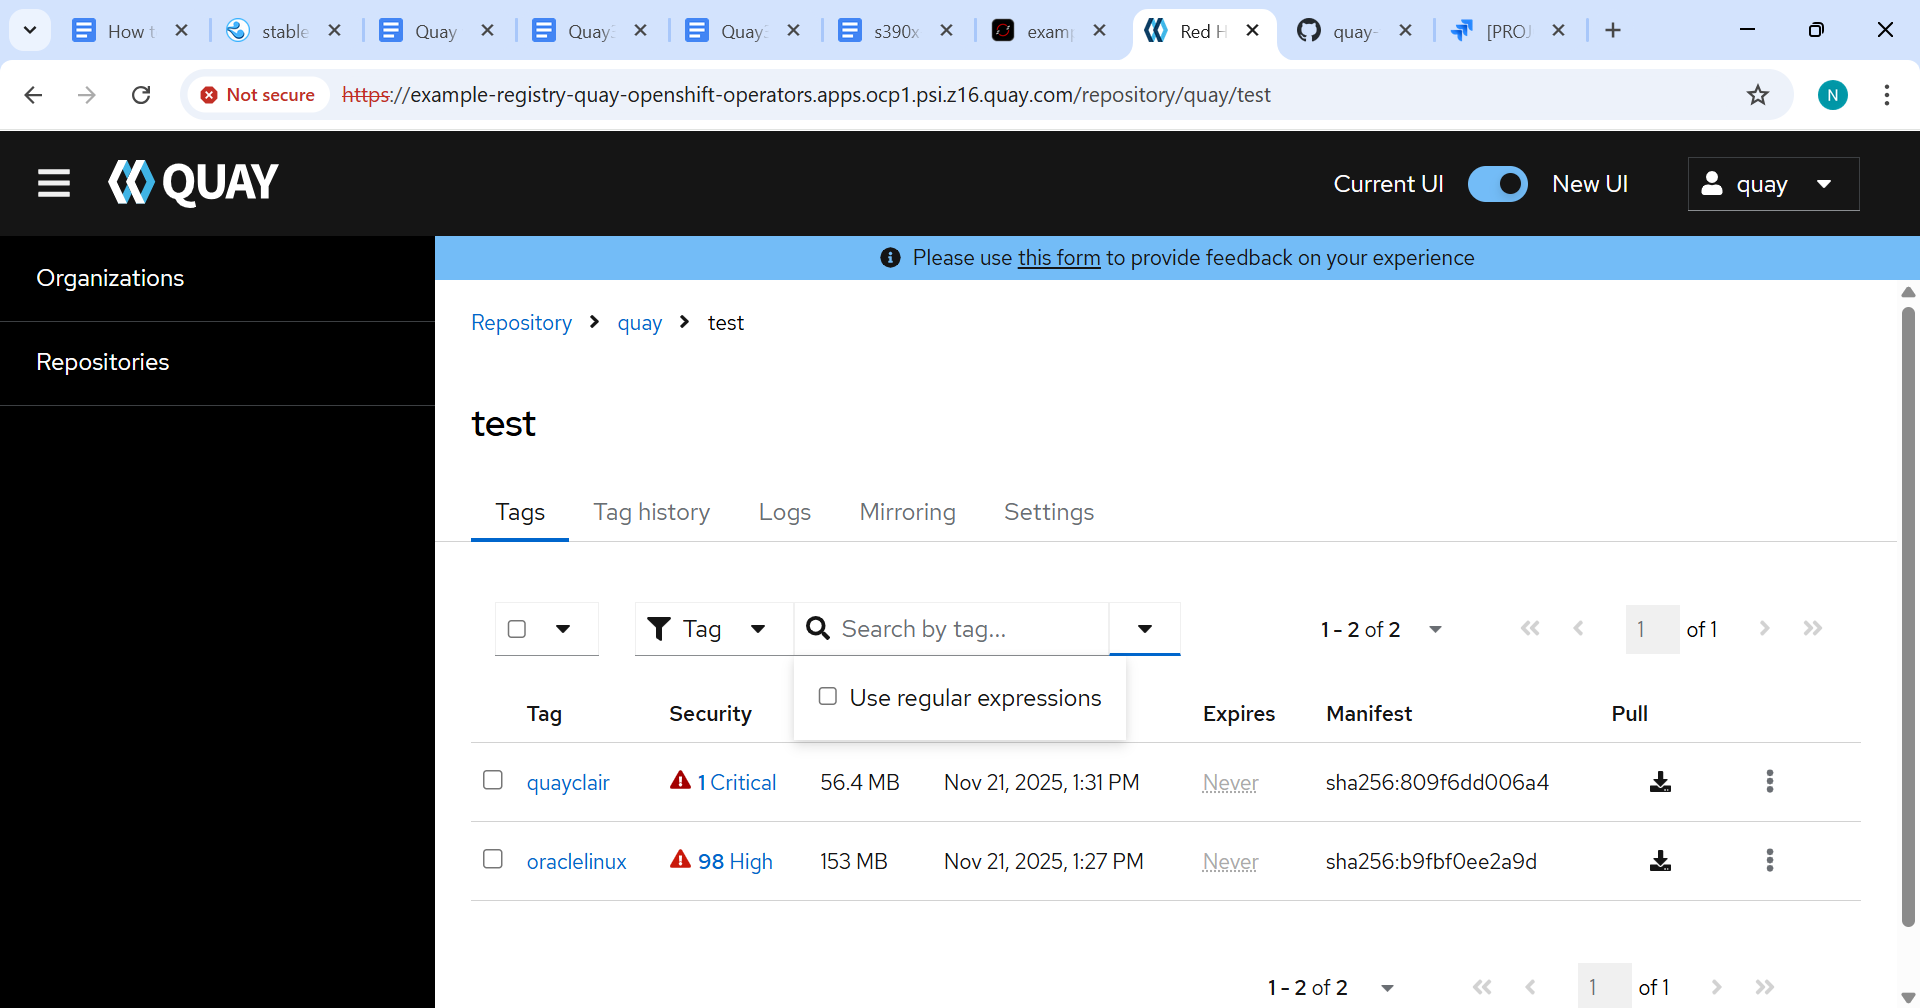This screenshot has height=1008, width=1920.
Task: Toggle the search options dropdown arrow
Action: click(x=1145, y=629)
